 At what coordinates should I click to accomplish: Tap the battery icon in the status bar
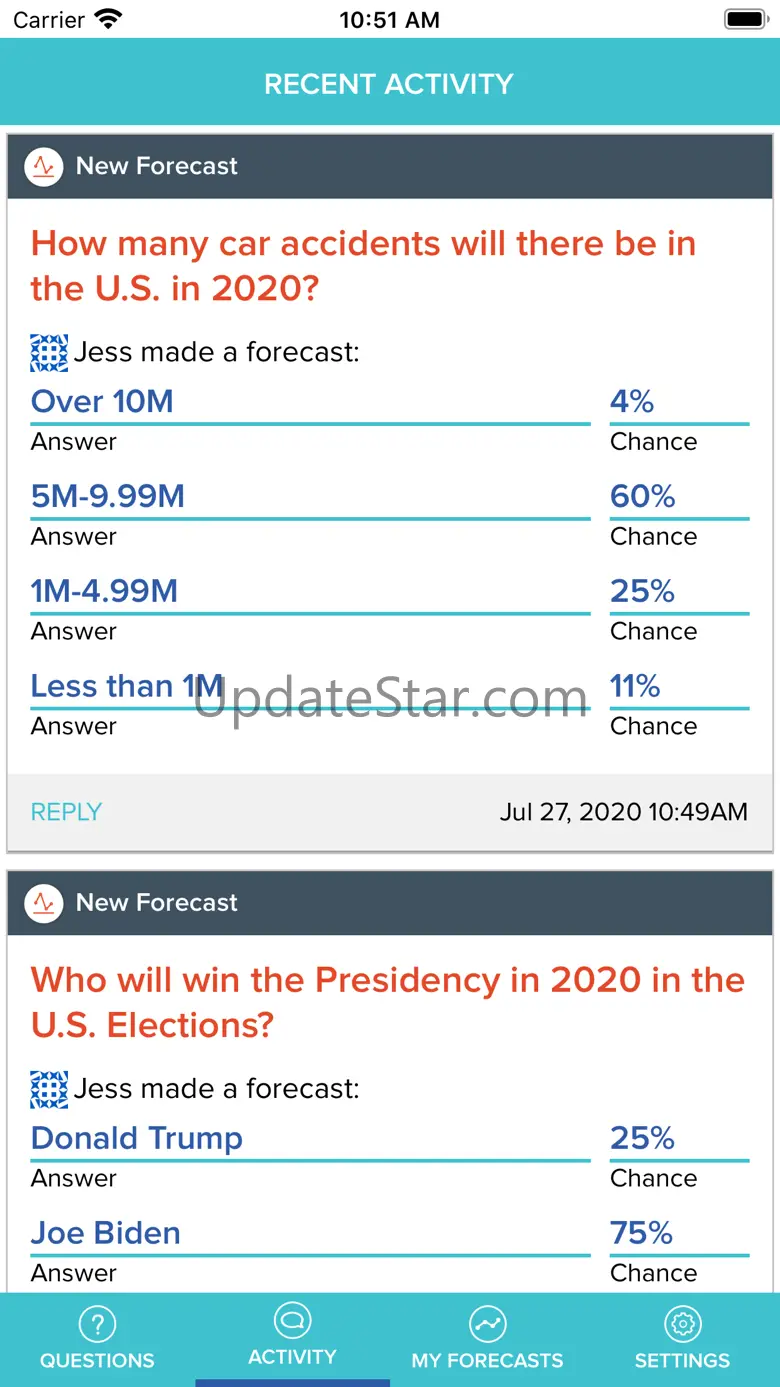pyautogui.click(x=745, y=19)
